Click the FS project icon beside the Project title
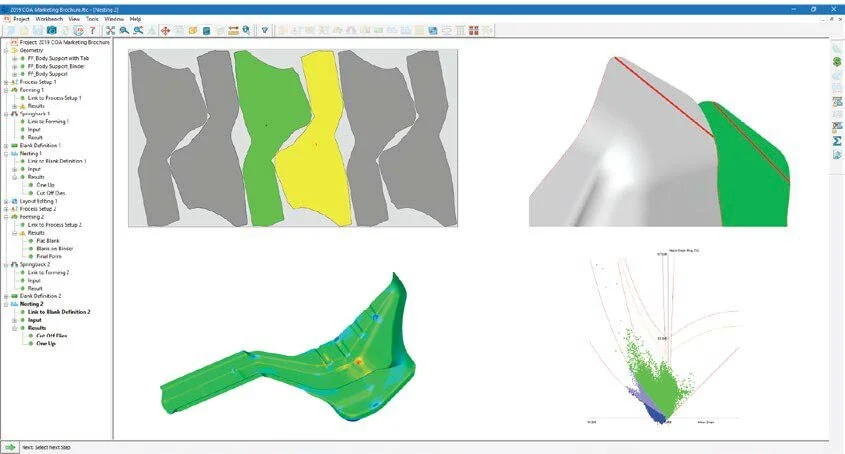The width and height of the screenshot is (845, 454). tap(15, 42)
